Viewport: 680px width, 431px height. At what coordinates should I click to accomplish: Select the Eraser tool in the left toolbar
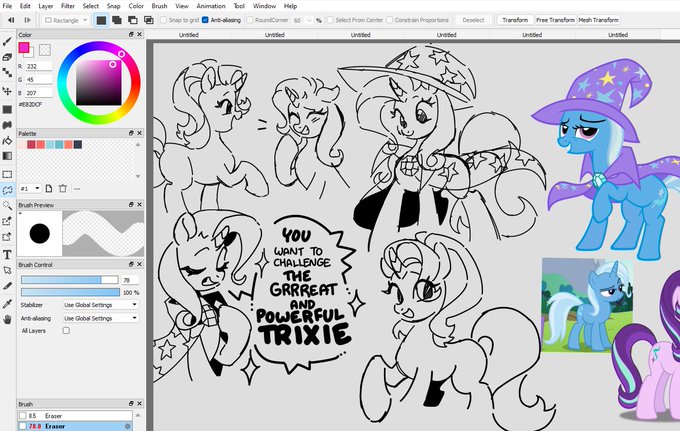7,57
